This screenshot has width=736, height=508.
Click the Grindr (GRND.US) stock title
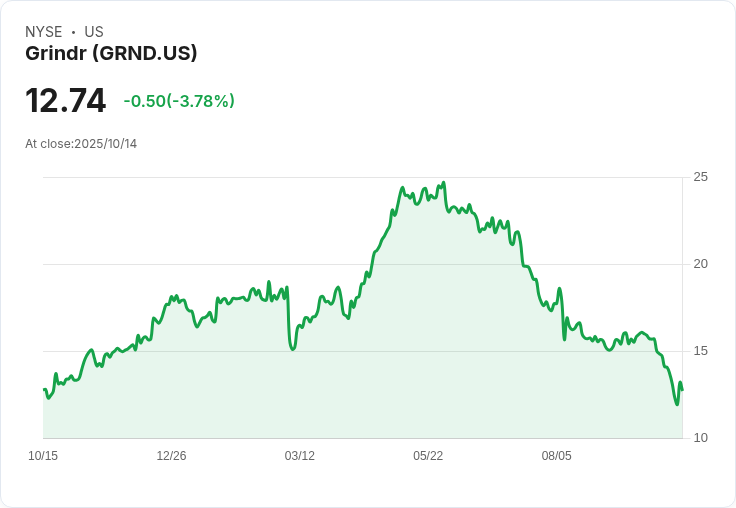[x=111, y=53]
